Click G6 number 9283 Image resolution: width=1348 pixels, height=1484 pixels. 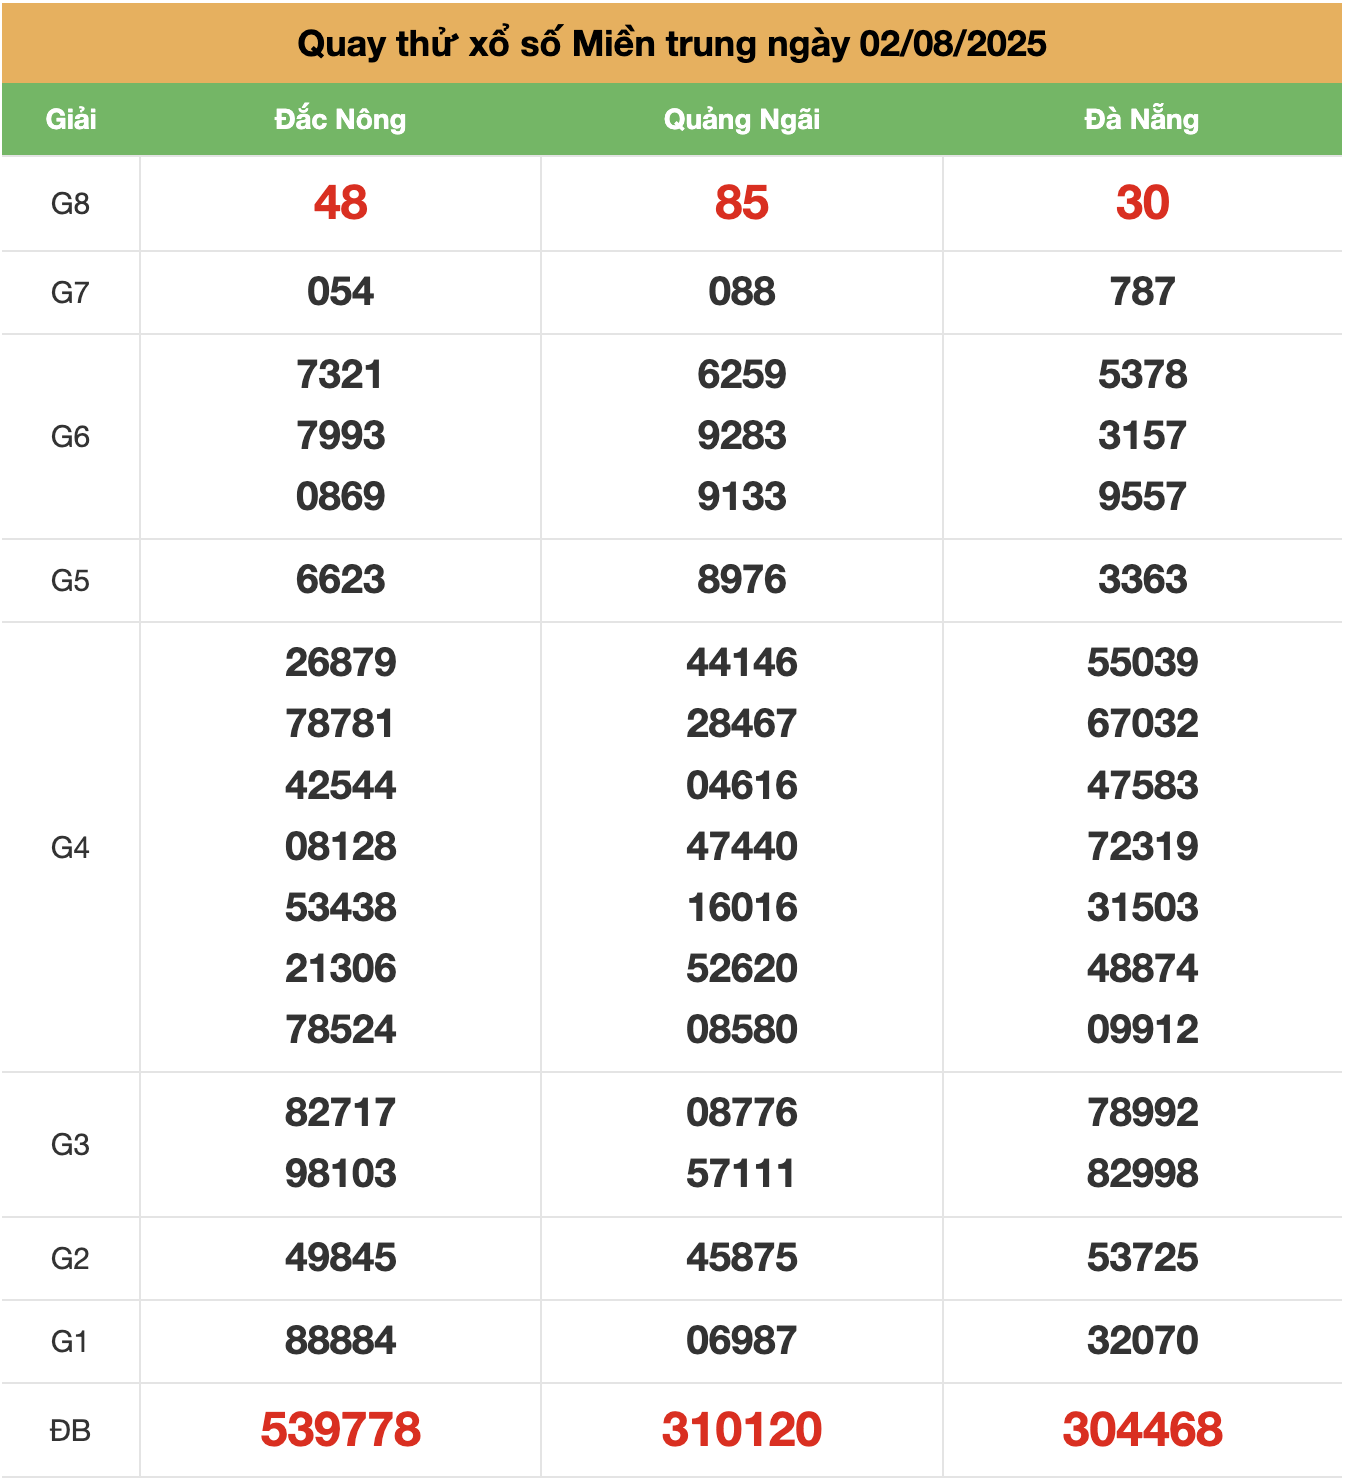tap(741, 436)
